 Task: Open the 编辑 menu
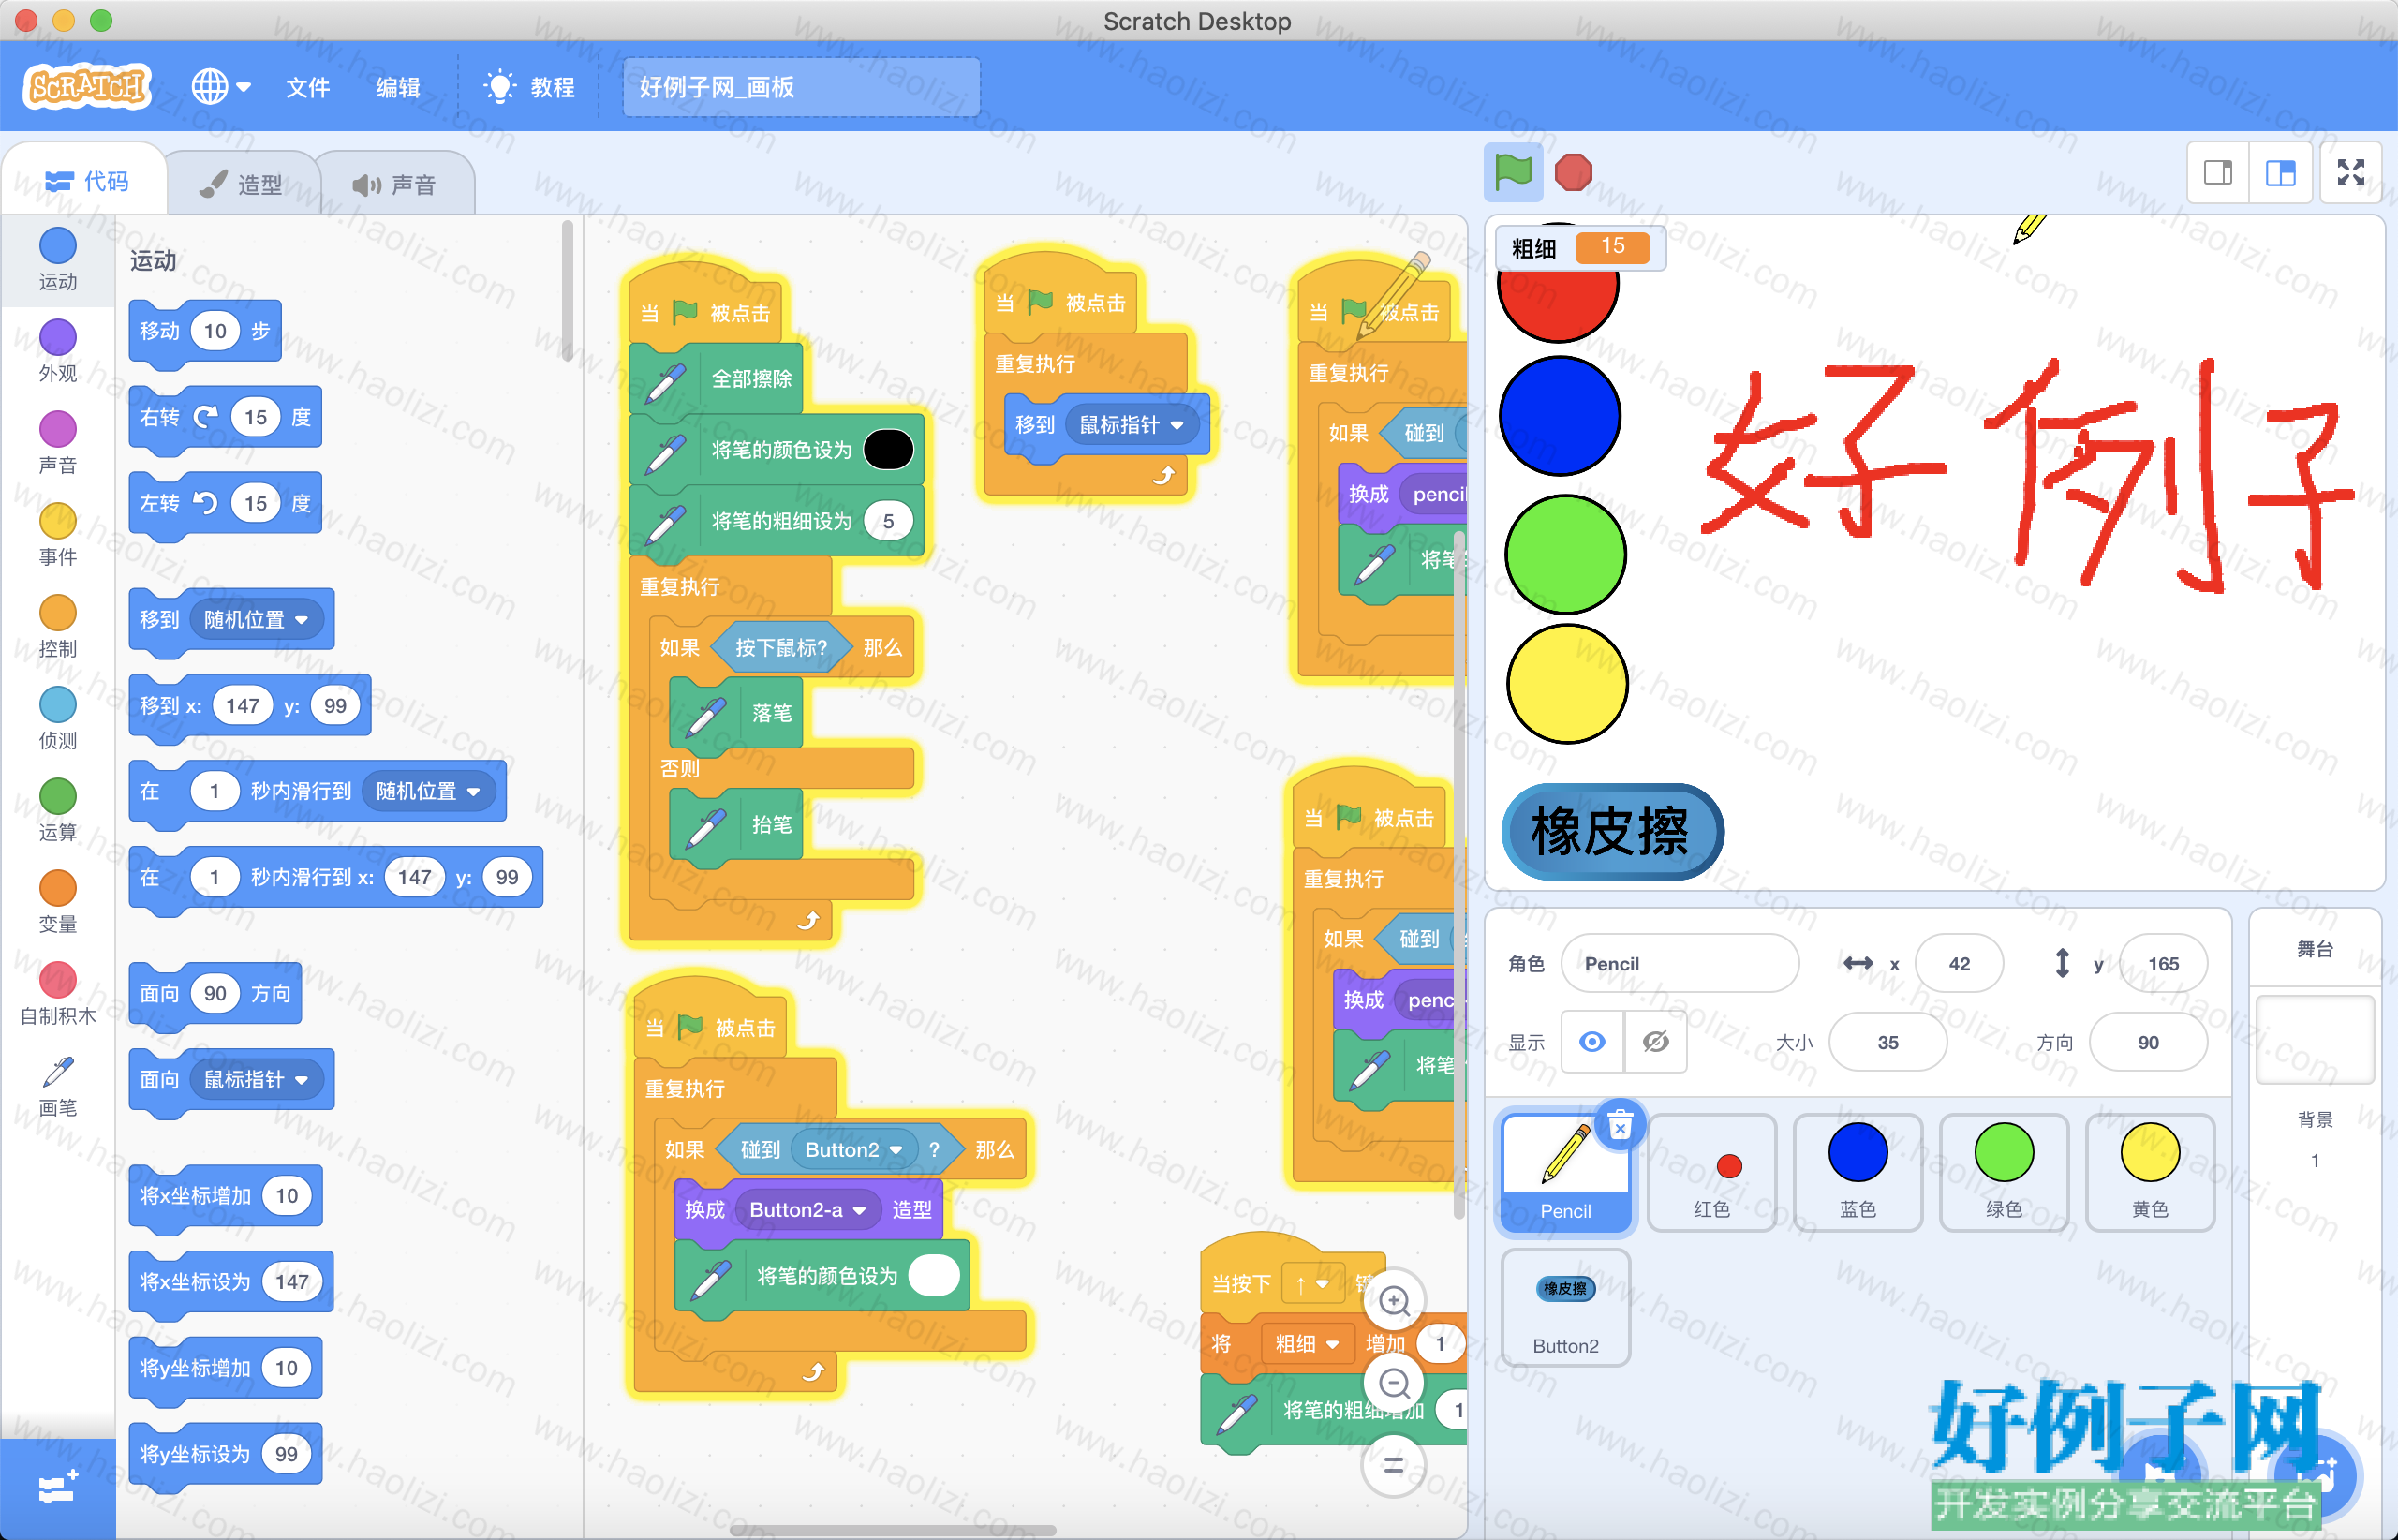397,87
